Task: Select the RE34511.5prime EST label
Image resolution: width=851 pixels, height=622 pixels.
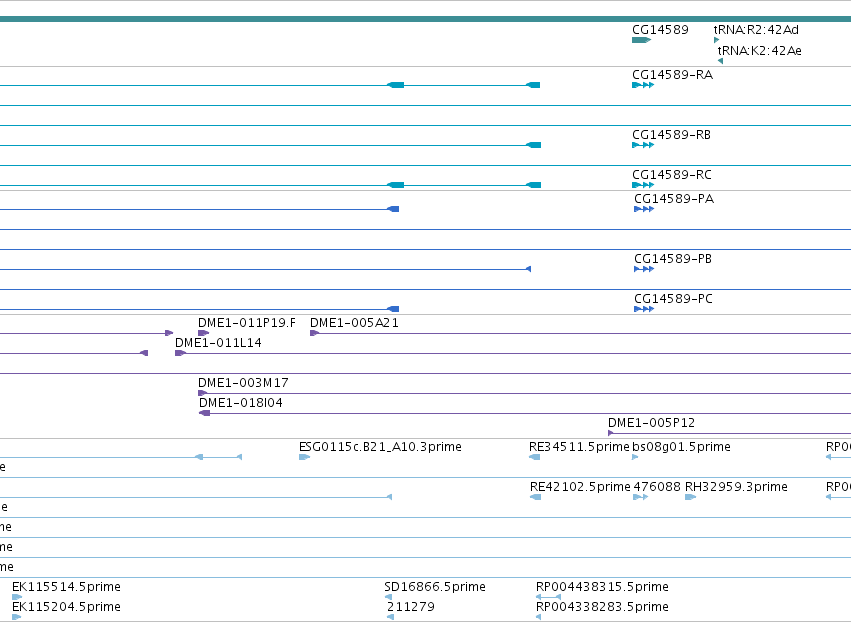Action: [579, 447]
